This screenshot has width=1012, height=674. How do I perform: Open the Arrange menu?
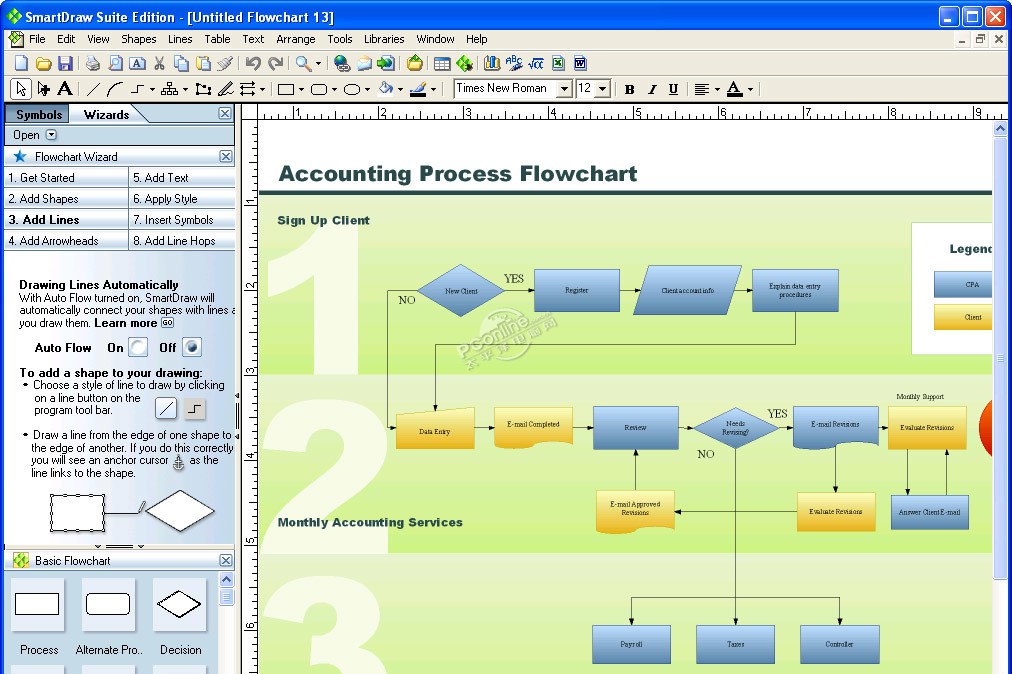[295, 39]
